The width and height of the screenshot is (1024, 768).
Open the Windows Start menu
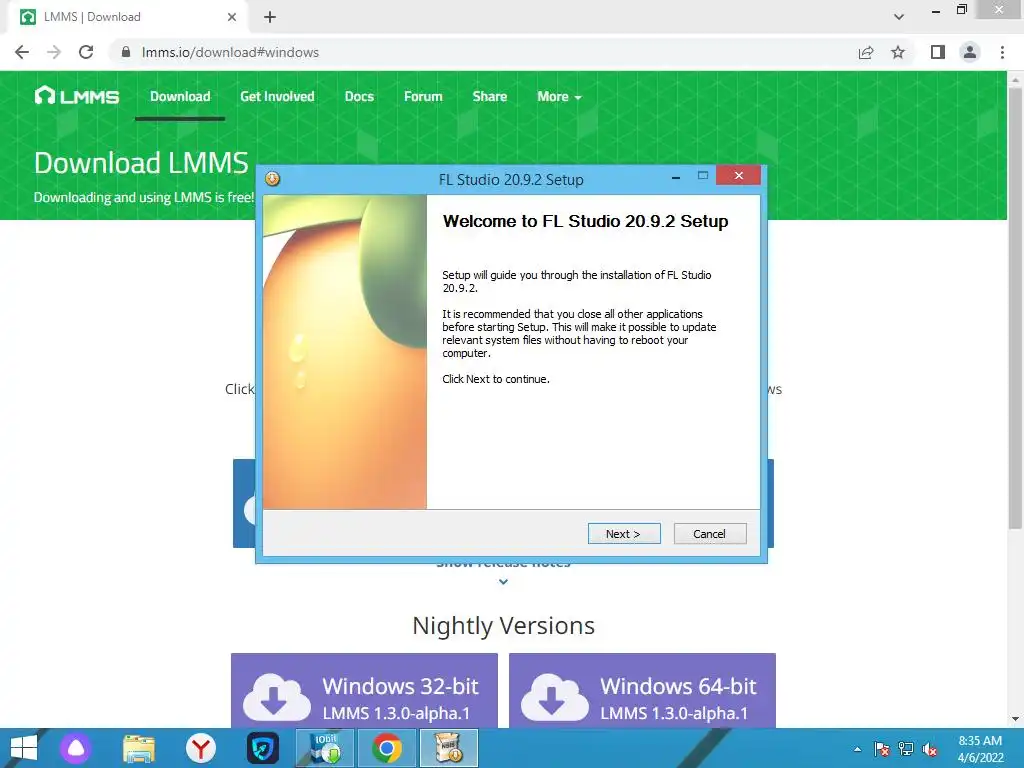[24, 748]
